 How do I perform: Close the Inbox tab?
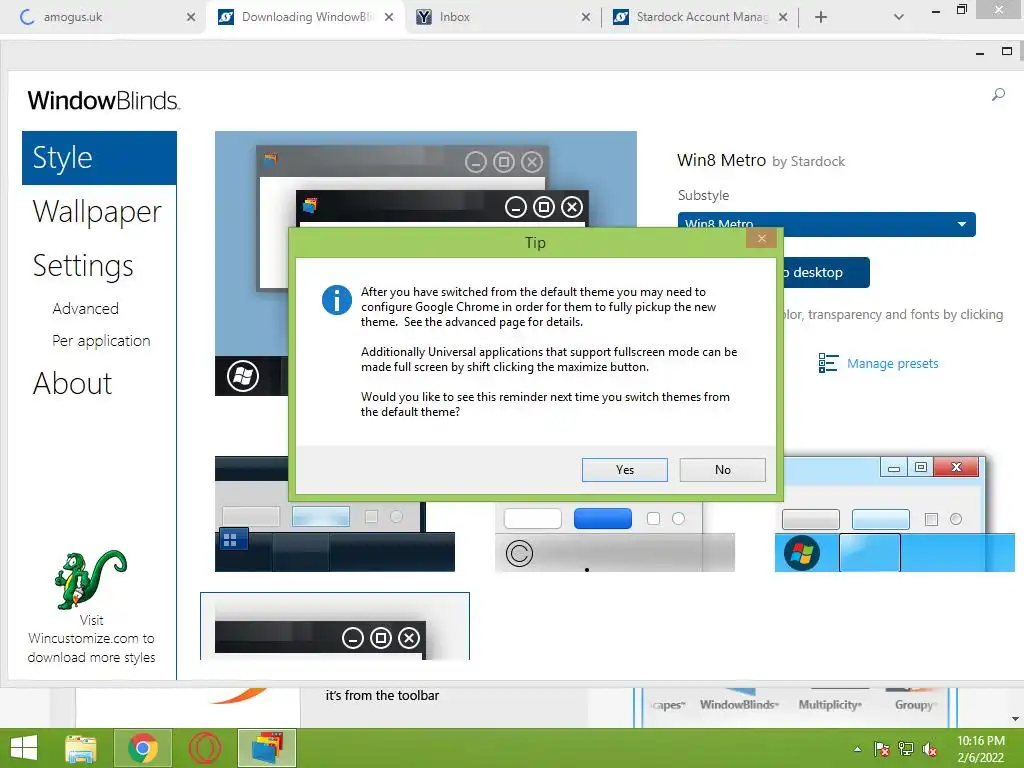[x=586, y=17]
